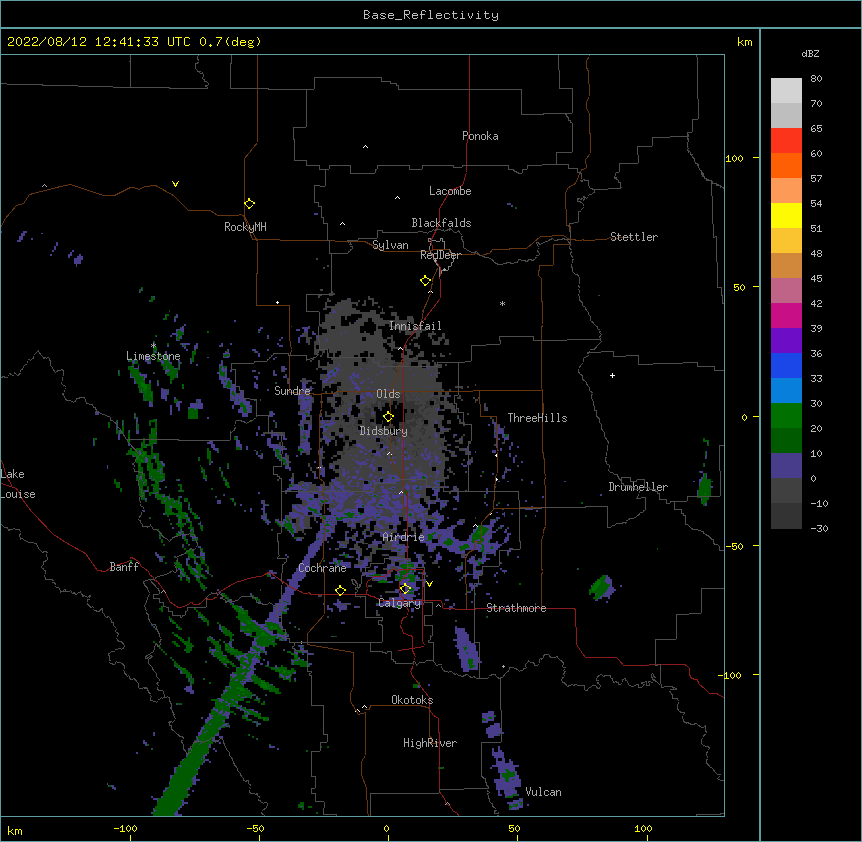The image size is (862, 842).
Task: Click the Cochrane town label
Action: coord(323,568)
